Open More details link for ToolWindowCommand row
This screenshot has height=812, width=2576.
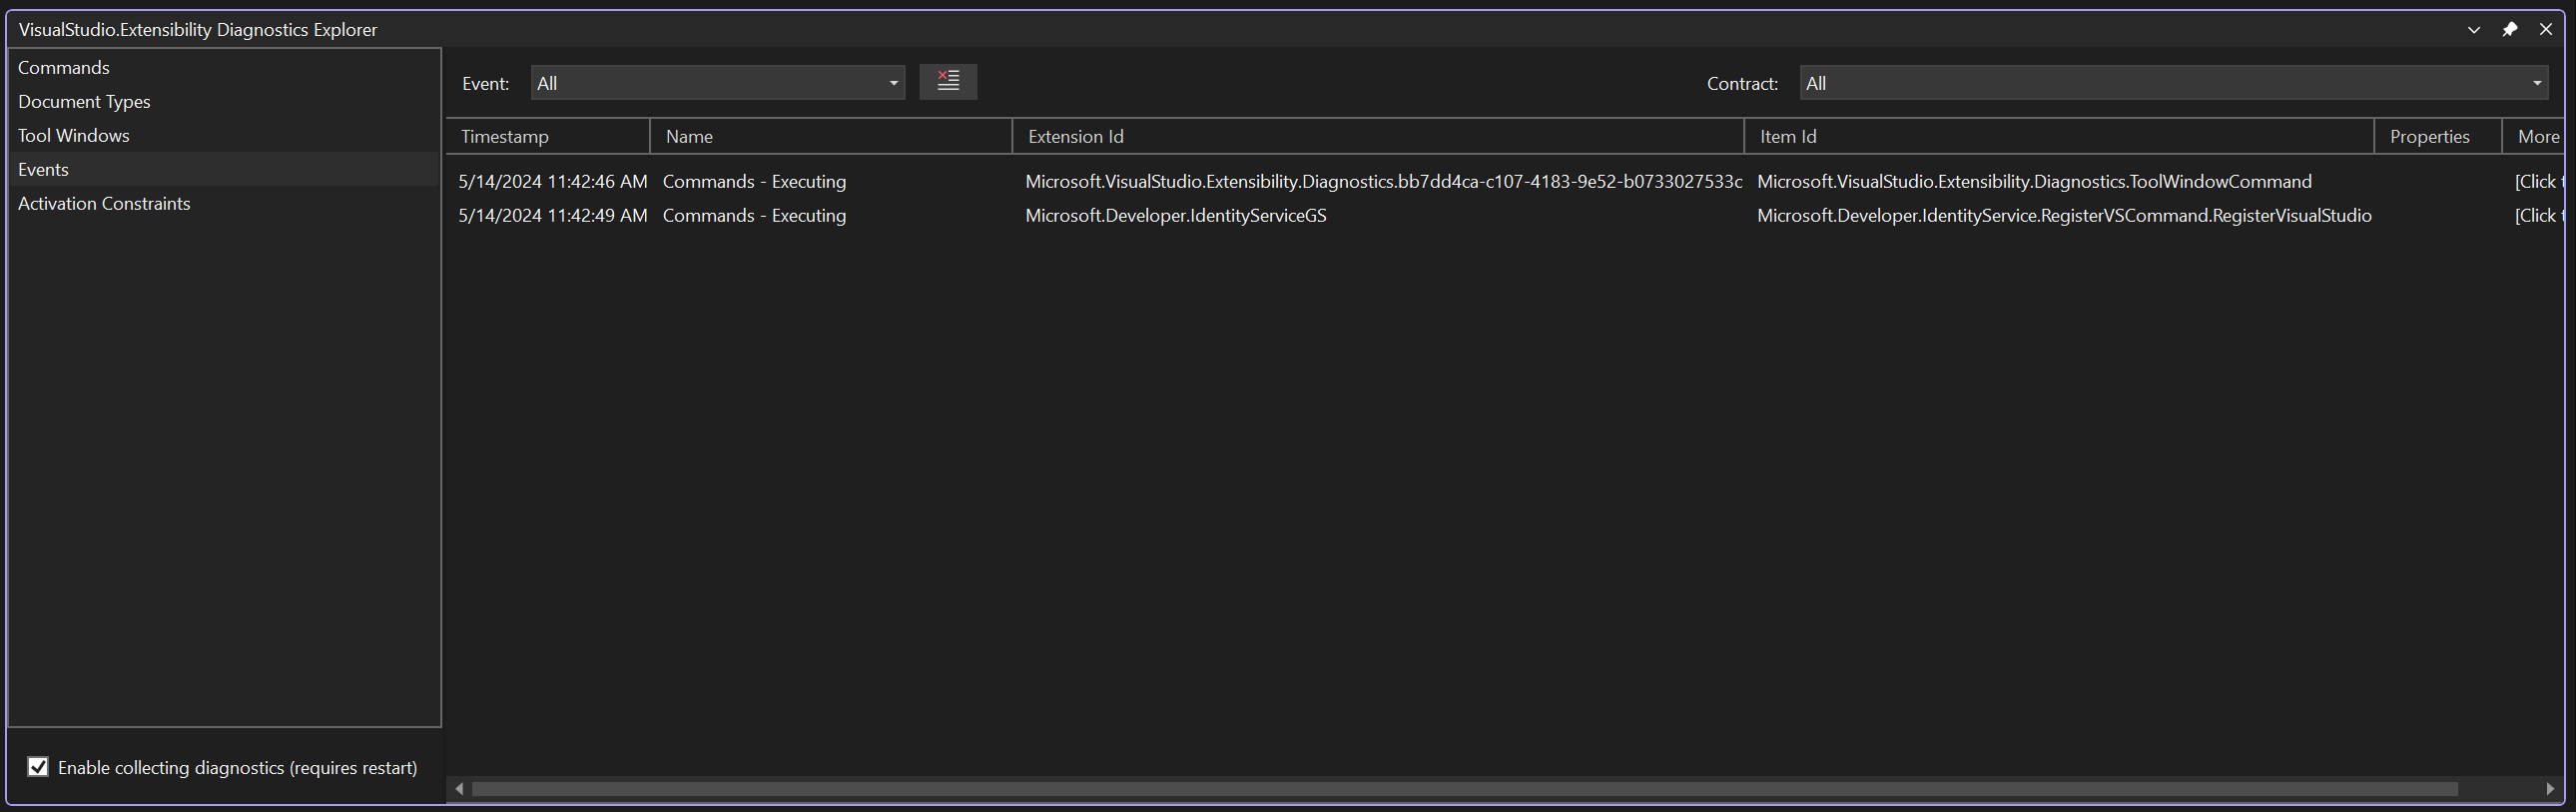coord(2539,182)
